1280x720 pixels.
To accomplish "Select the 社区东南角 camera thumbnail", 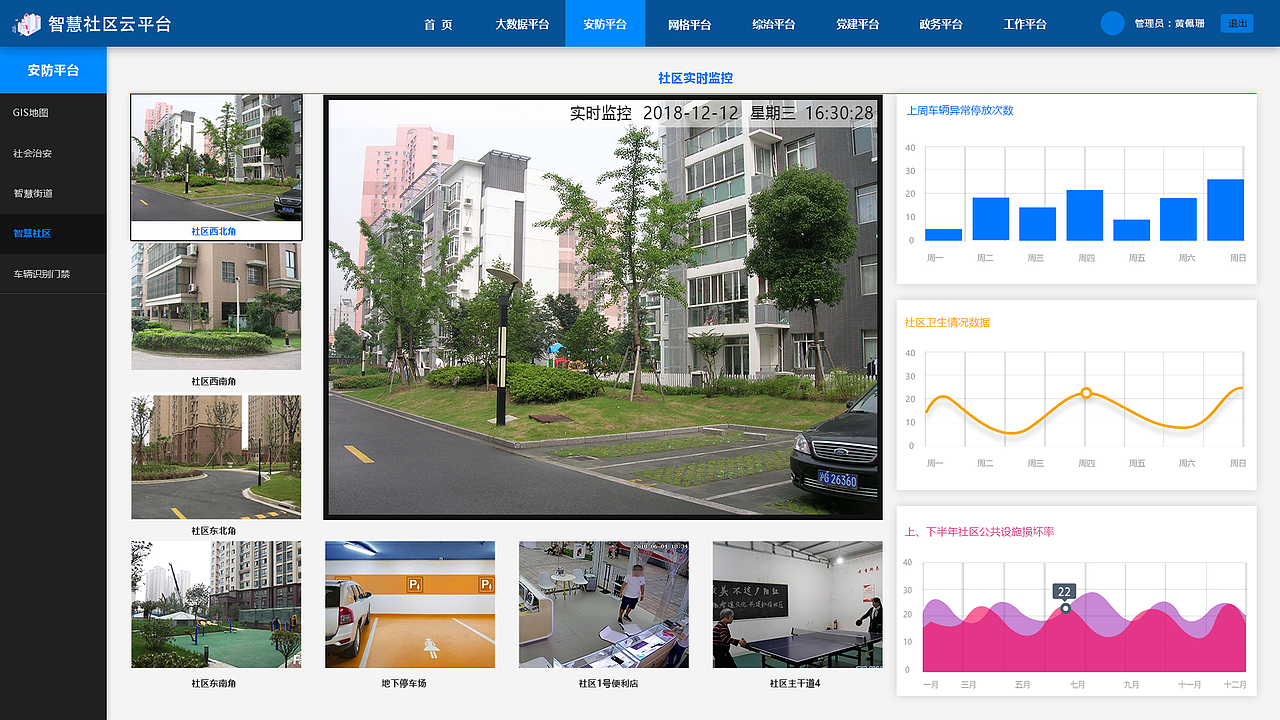I will [x=216, y=605].
